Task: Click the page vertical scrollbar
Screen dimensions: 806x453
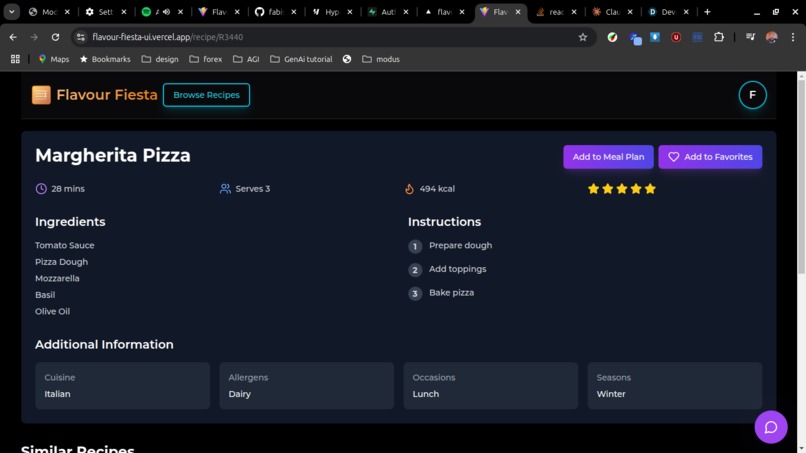Action: click(x=801, y=175)
